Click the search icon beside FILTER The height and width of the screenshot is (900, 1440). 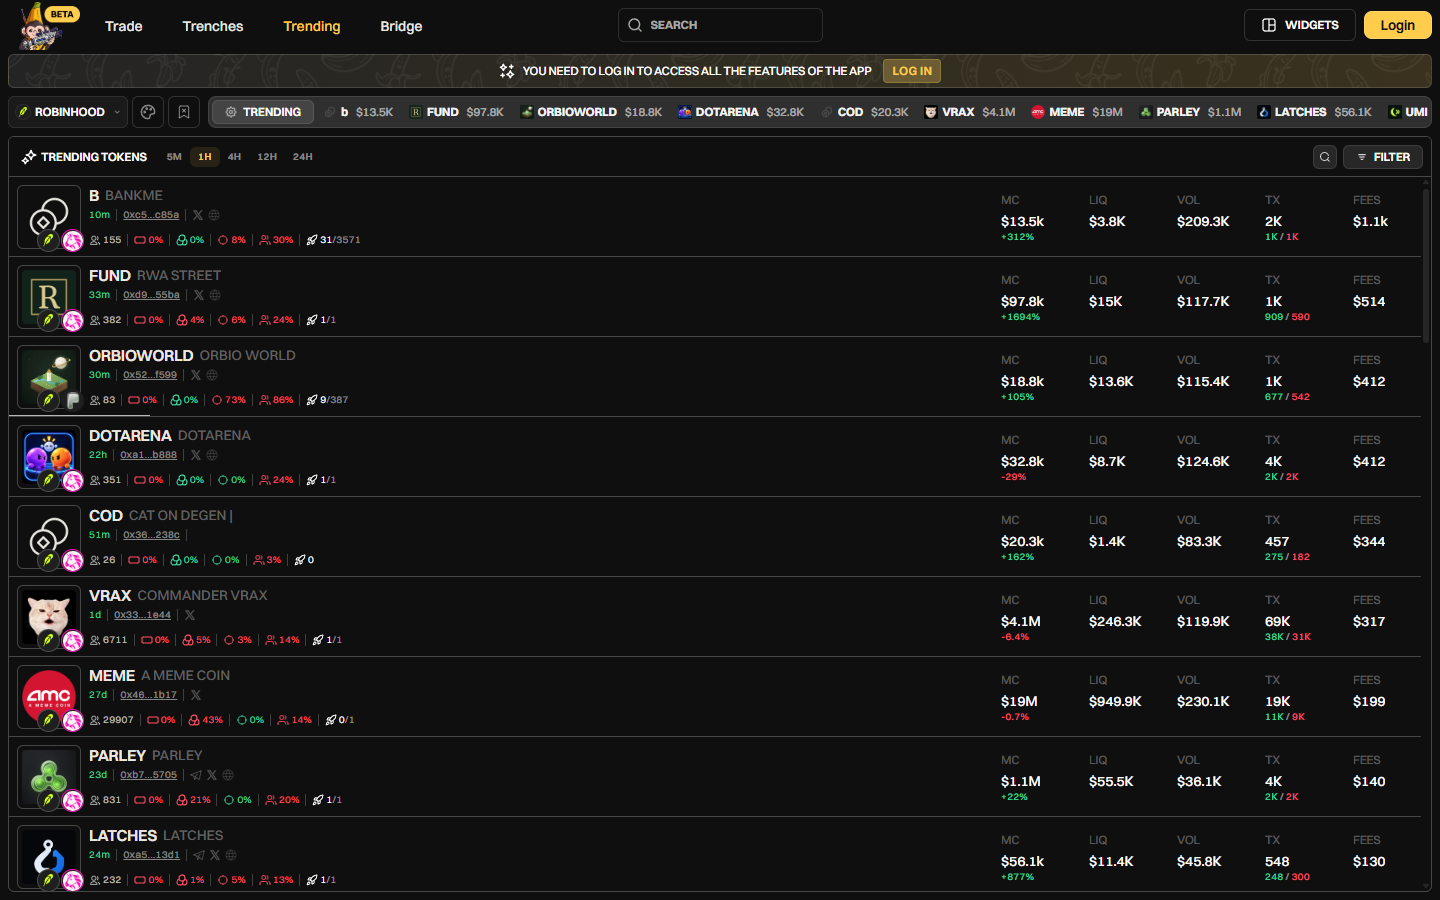[x=1325, y=157]
